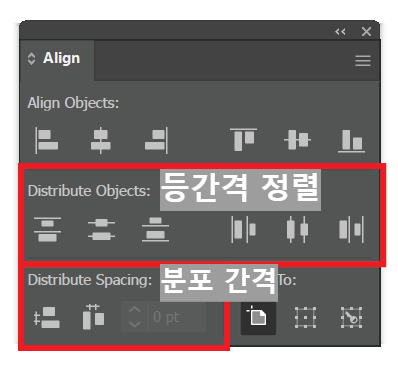
Task: Decrease spacing value with down arrow
Action: [x=134, y=324]
